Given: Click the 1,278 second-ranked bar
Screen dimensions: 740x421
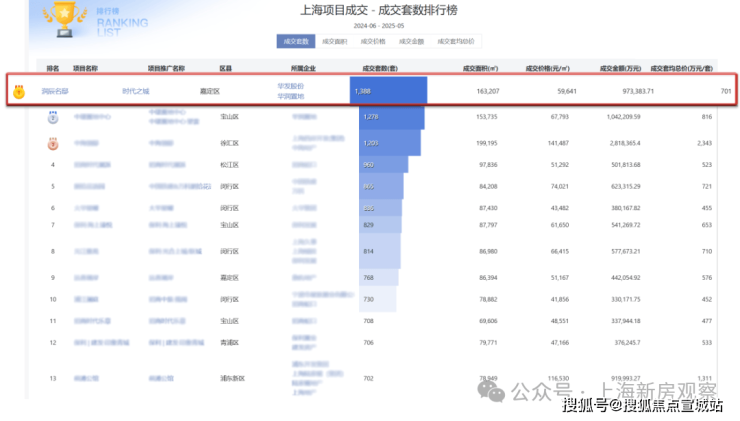Looking at the screenshot, I should coord(391,117).
